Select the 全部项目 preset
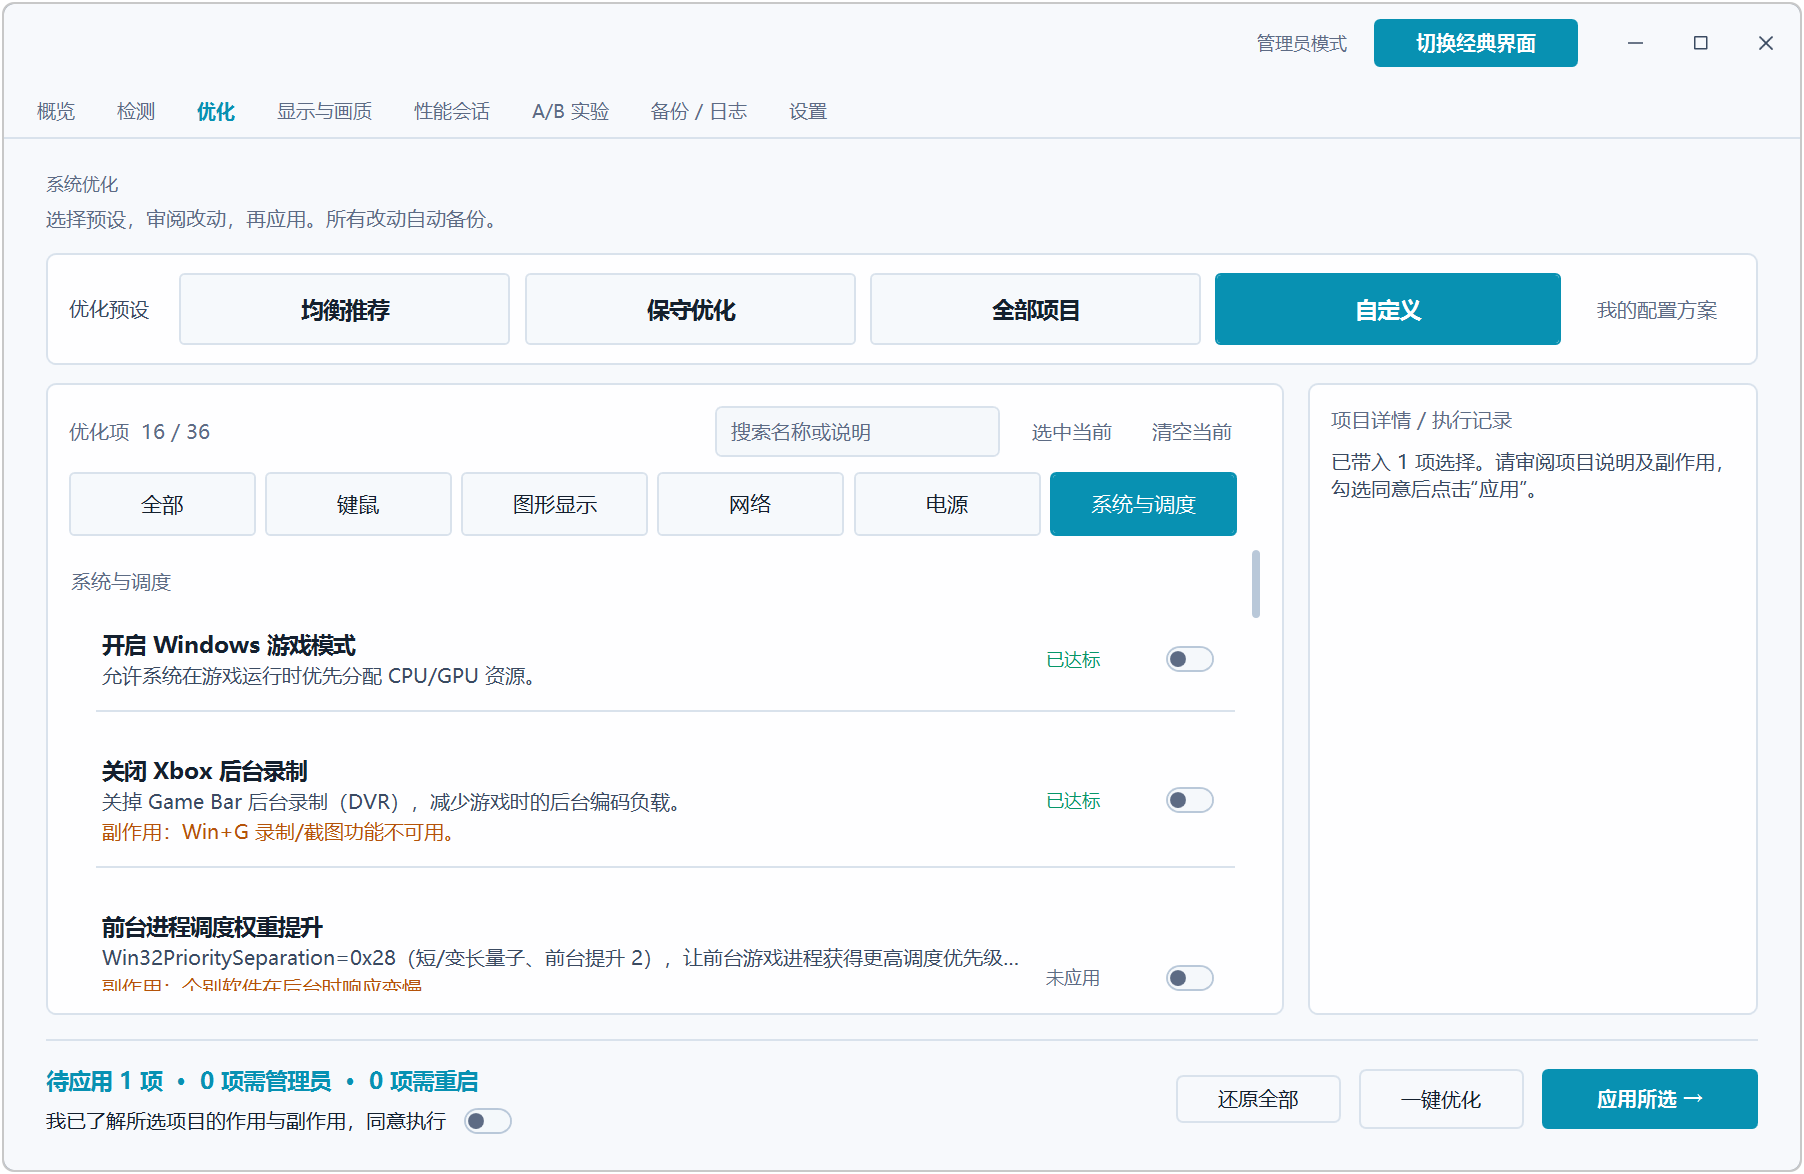The image size is (1804, 1174). (1035, 309)
